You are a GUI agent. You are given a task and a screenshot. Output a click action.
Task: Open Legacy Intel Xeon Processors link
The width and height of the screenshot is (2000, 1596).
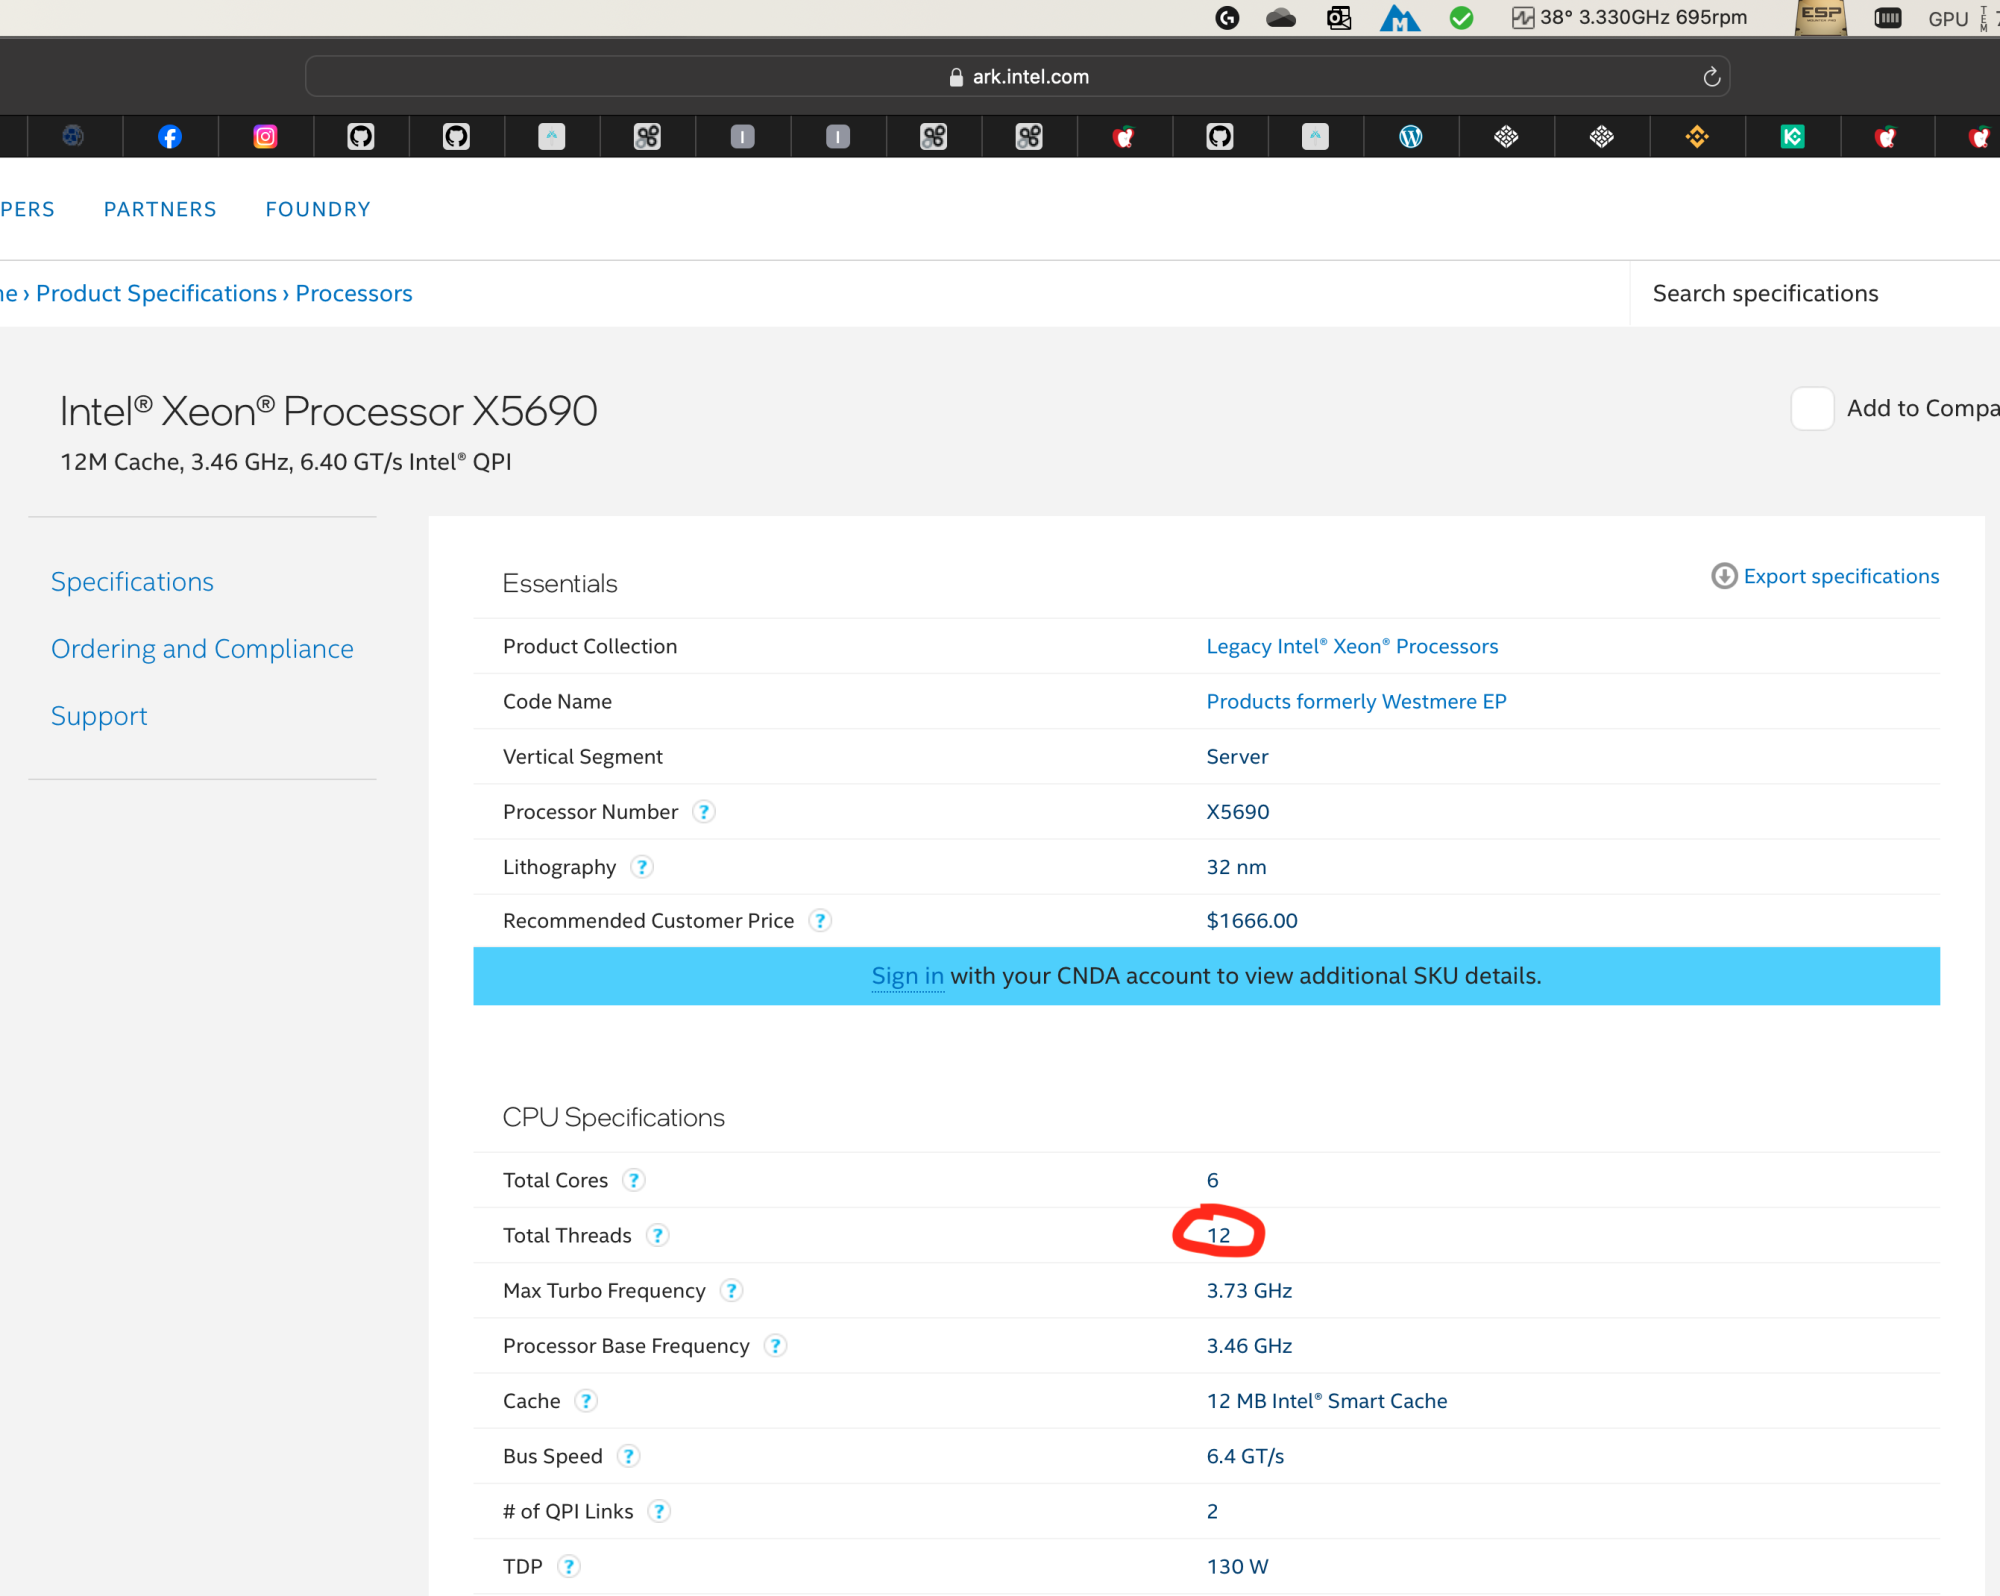coord(1352,646)
